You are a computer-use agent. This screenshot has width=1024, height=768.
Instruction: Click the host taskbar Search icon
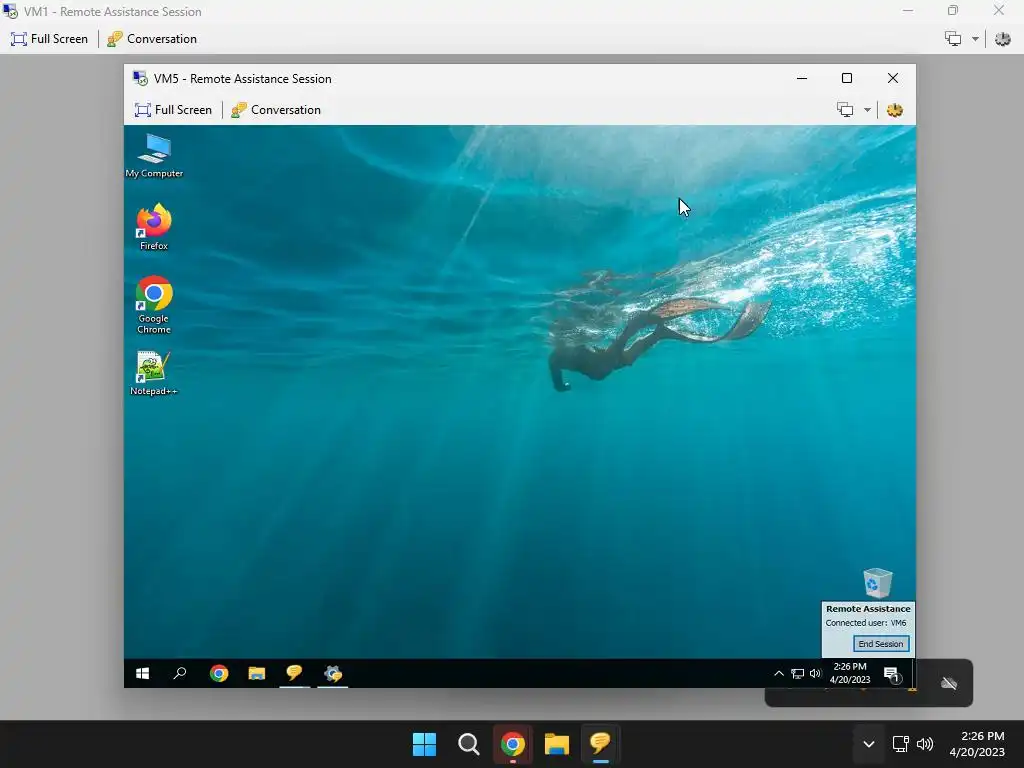pyautogui.click(x=468, y=744)
